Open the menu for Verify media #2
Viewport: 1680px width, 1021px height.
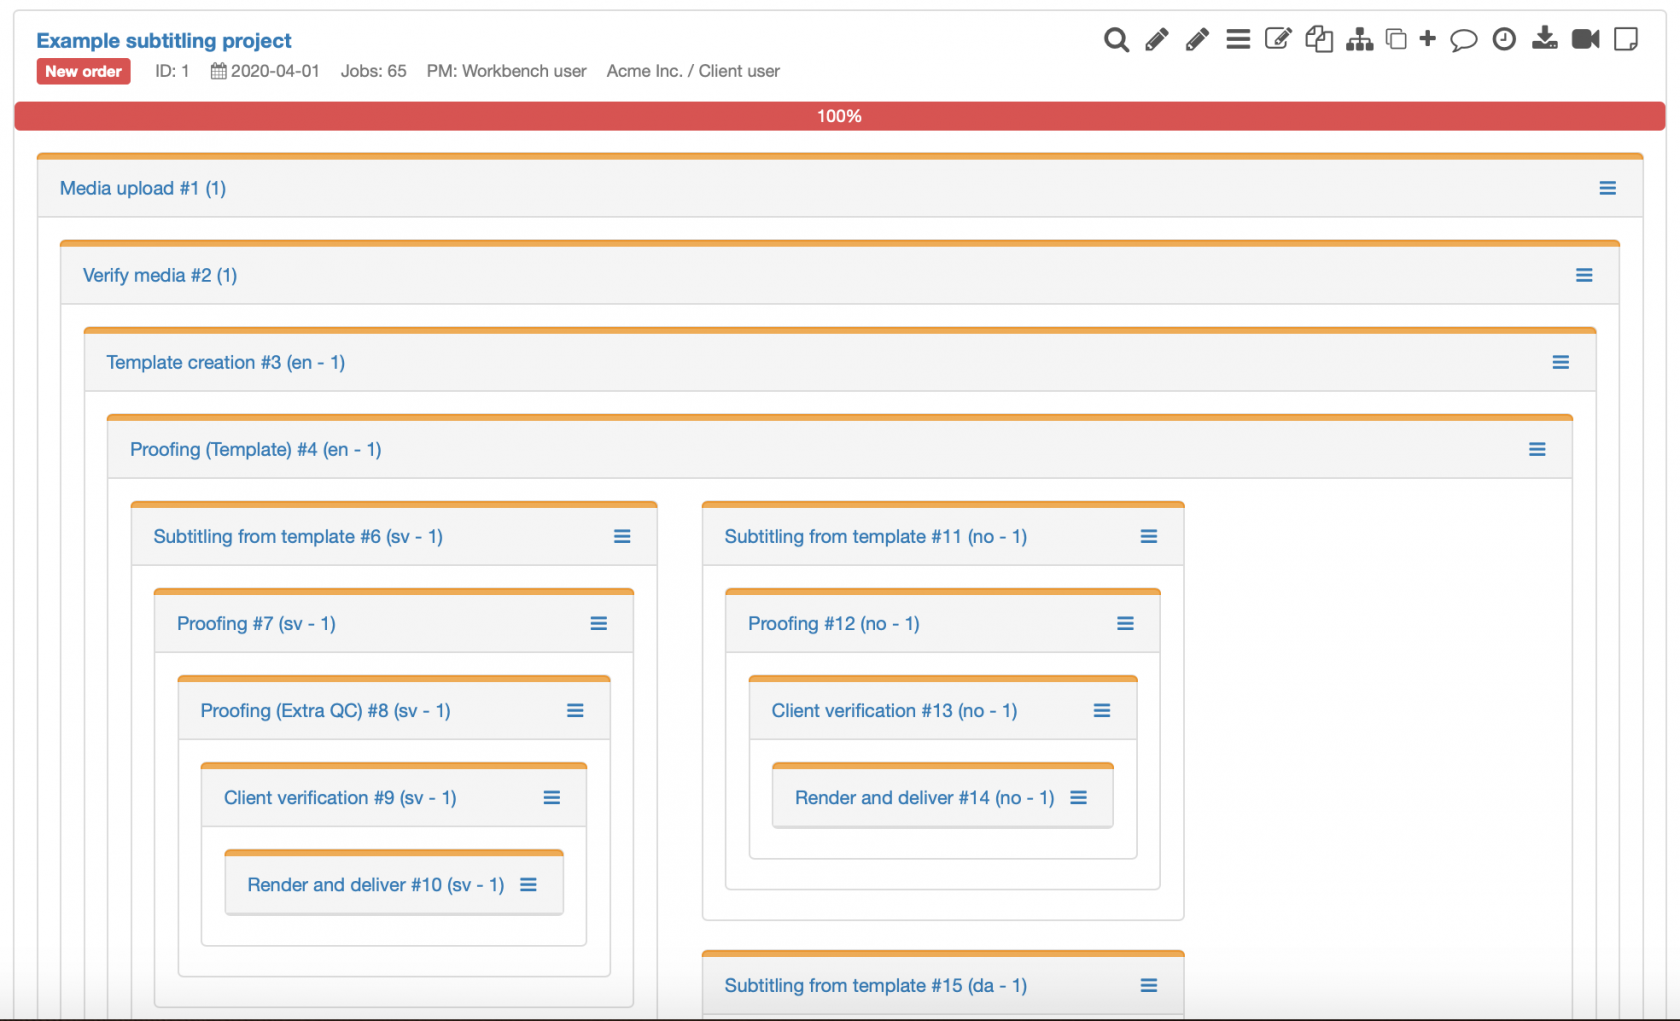pos(1584,275)
